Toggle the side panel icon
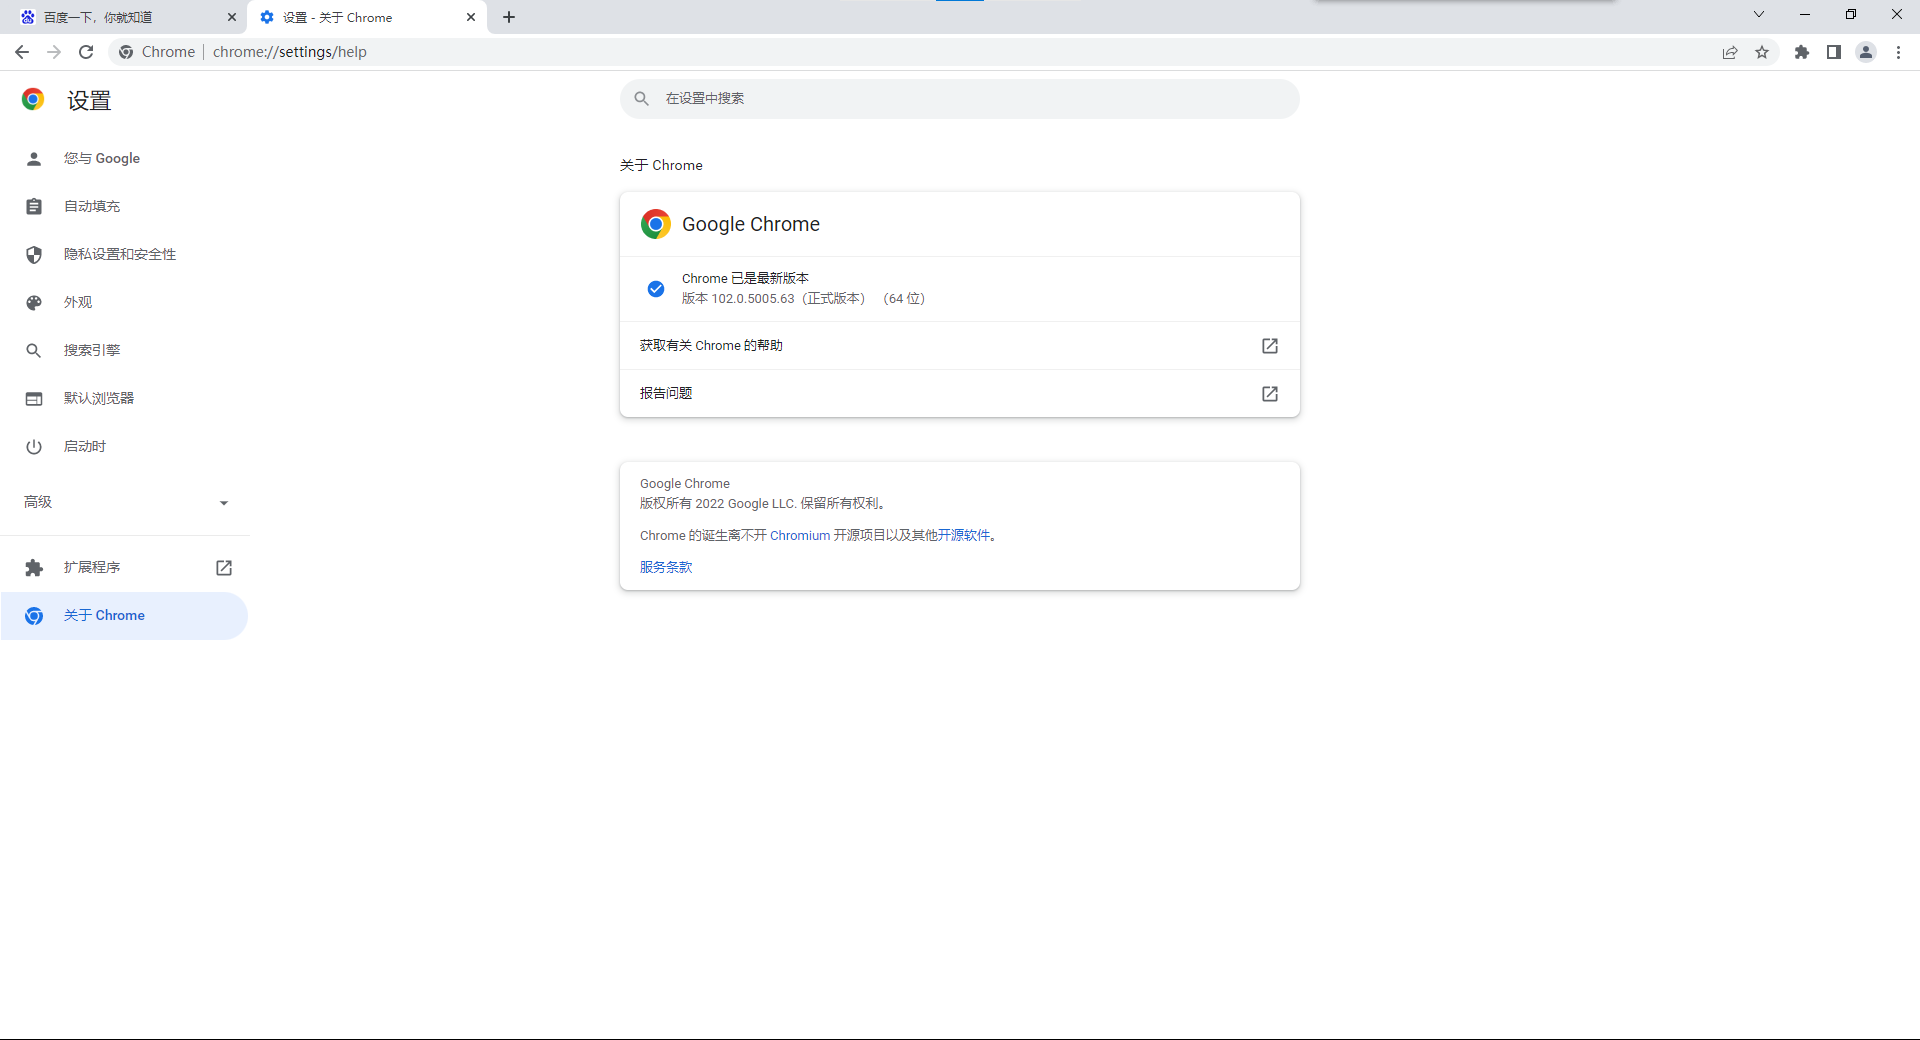Screen dimensions: 1920x1040 [x=1834, y=52]
